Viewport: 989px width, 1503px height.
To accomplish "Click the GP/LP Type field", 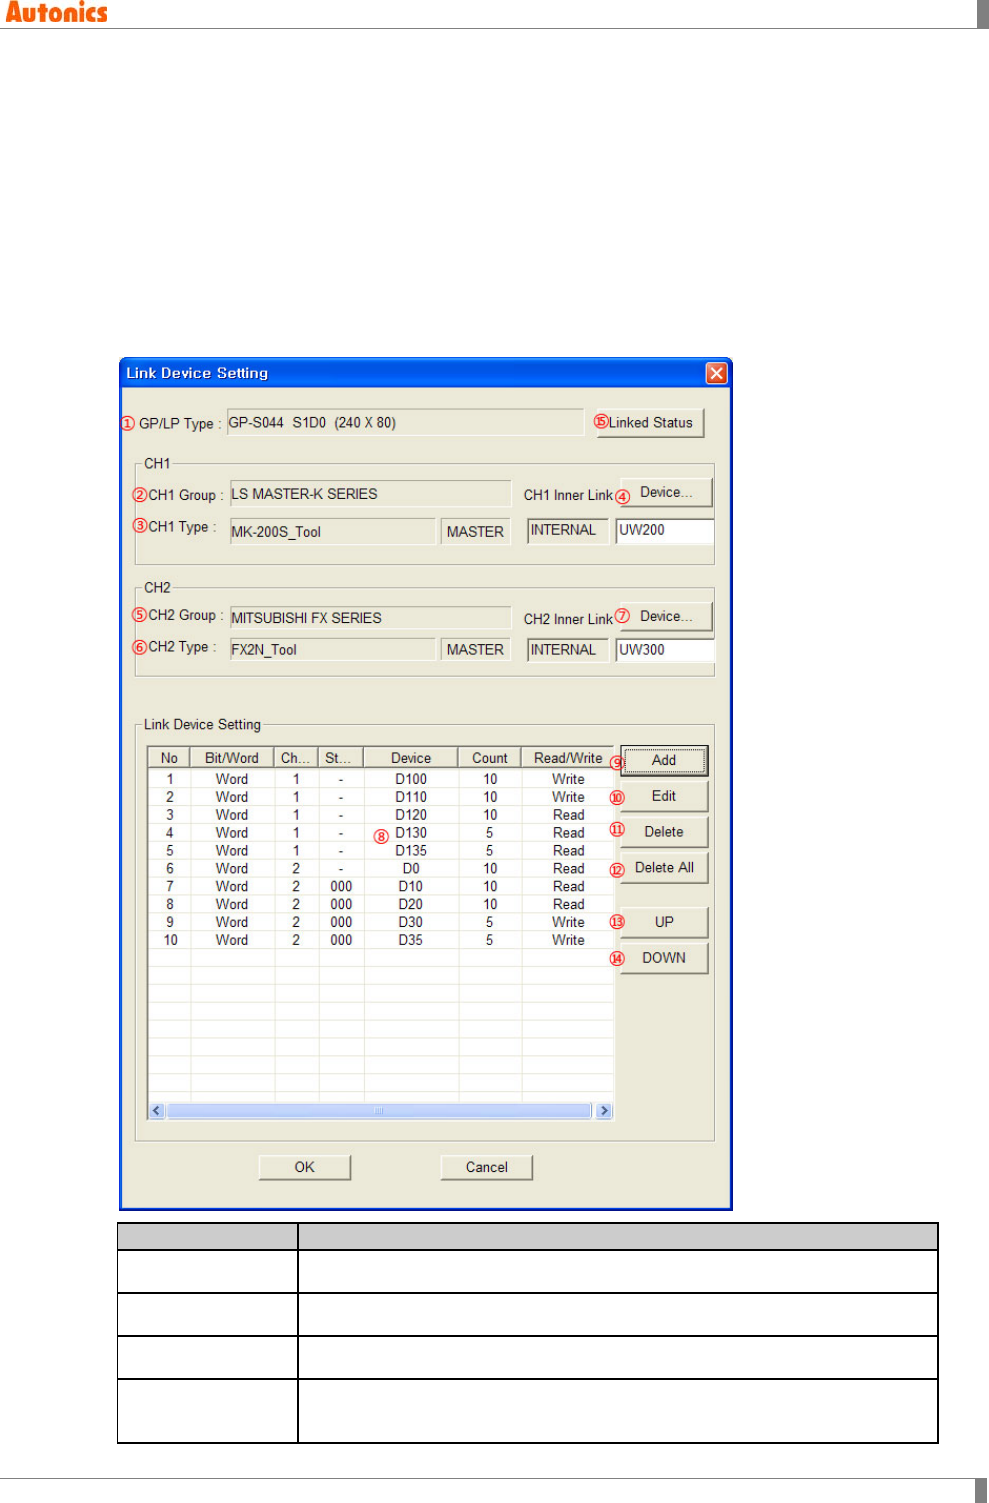I will (405, 422).
